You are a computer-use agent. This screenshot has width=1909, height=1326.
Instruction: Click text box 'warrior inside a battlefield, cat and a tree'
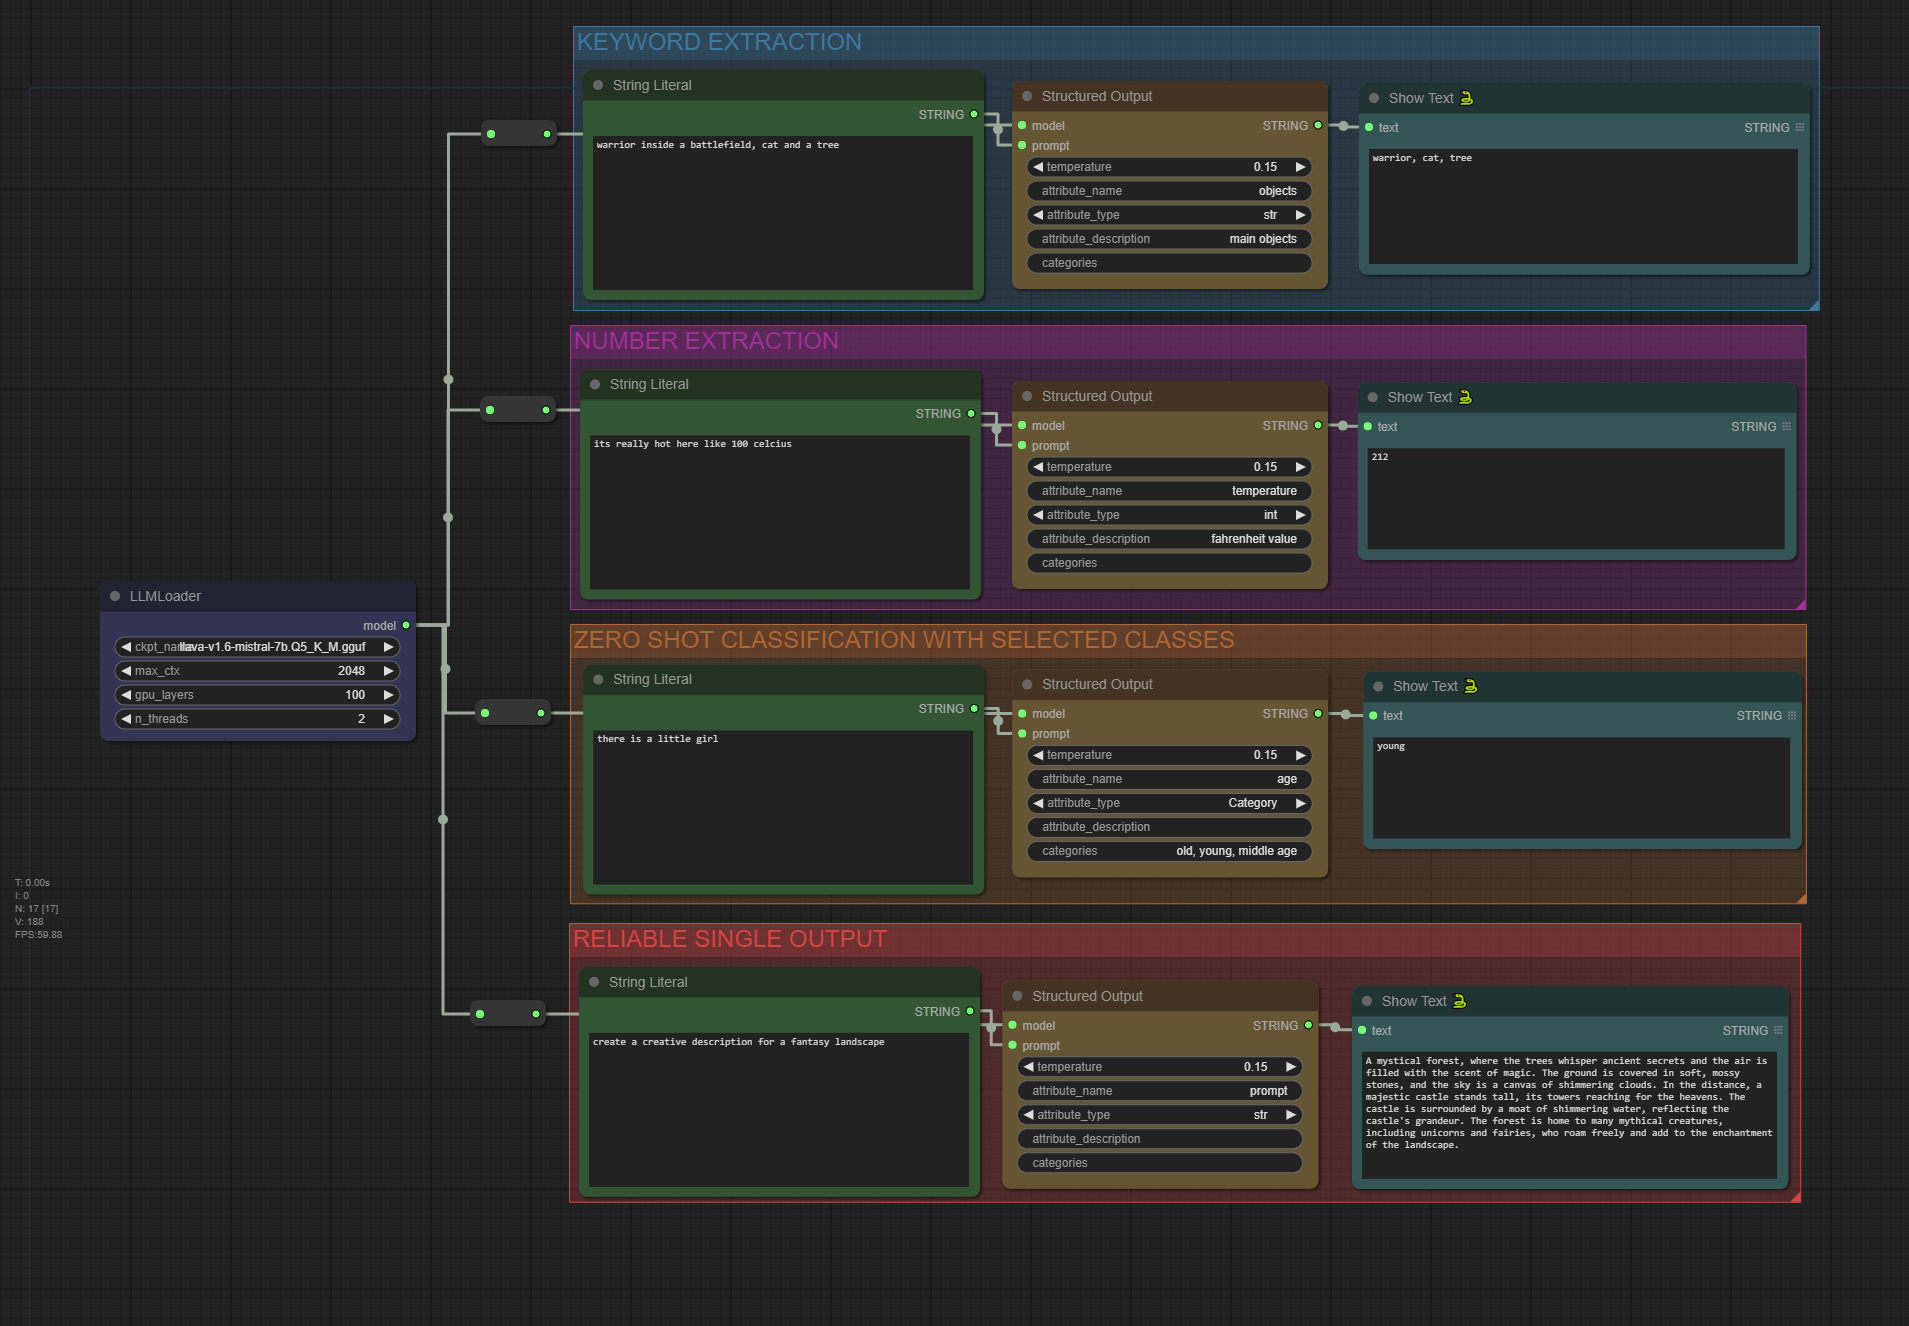coord(783,213)
